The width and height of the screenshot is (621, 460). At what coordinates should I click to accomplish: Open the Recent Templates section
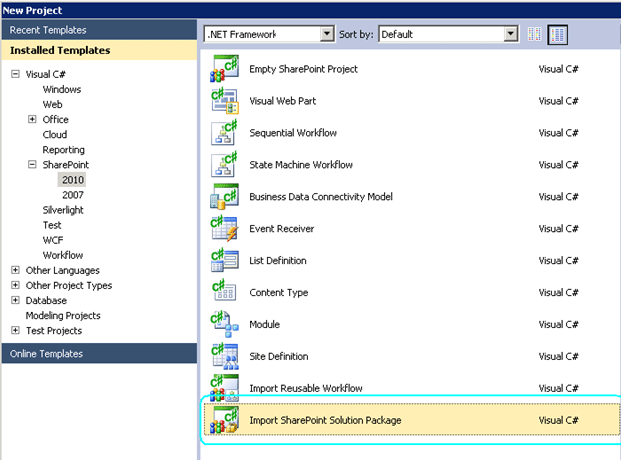99,30
